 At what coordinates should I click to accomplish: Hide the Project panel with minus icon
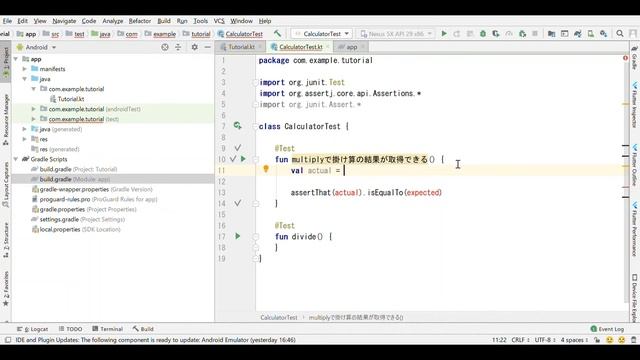click(x=207, y=47)
